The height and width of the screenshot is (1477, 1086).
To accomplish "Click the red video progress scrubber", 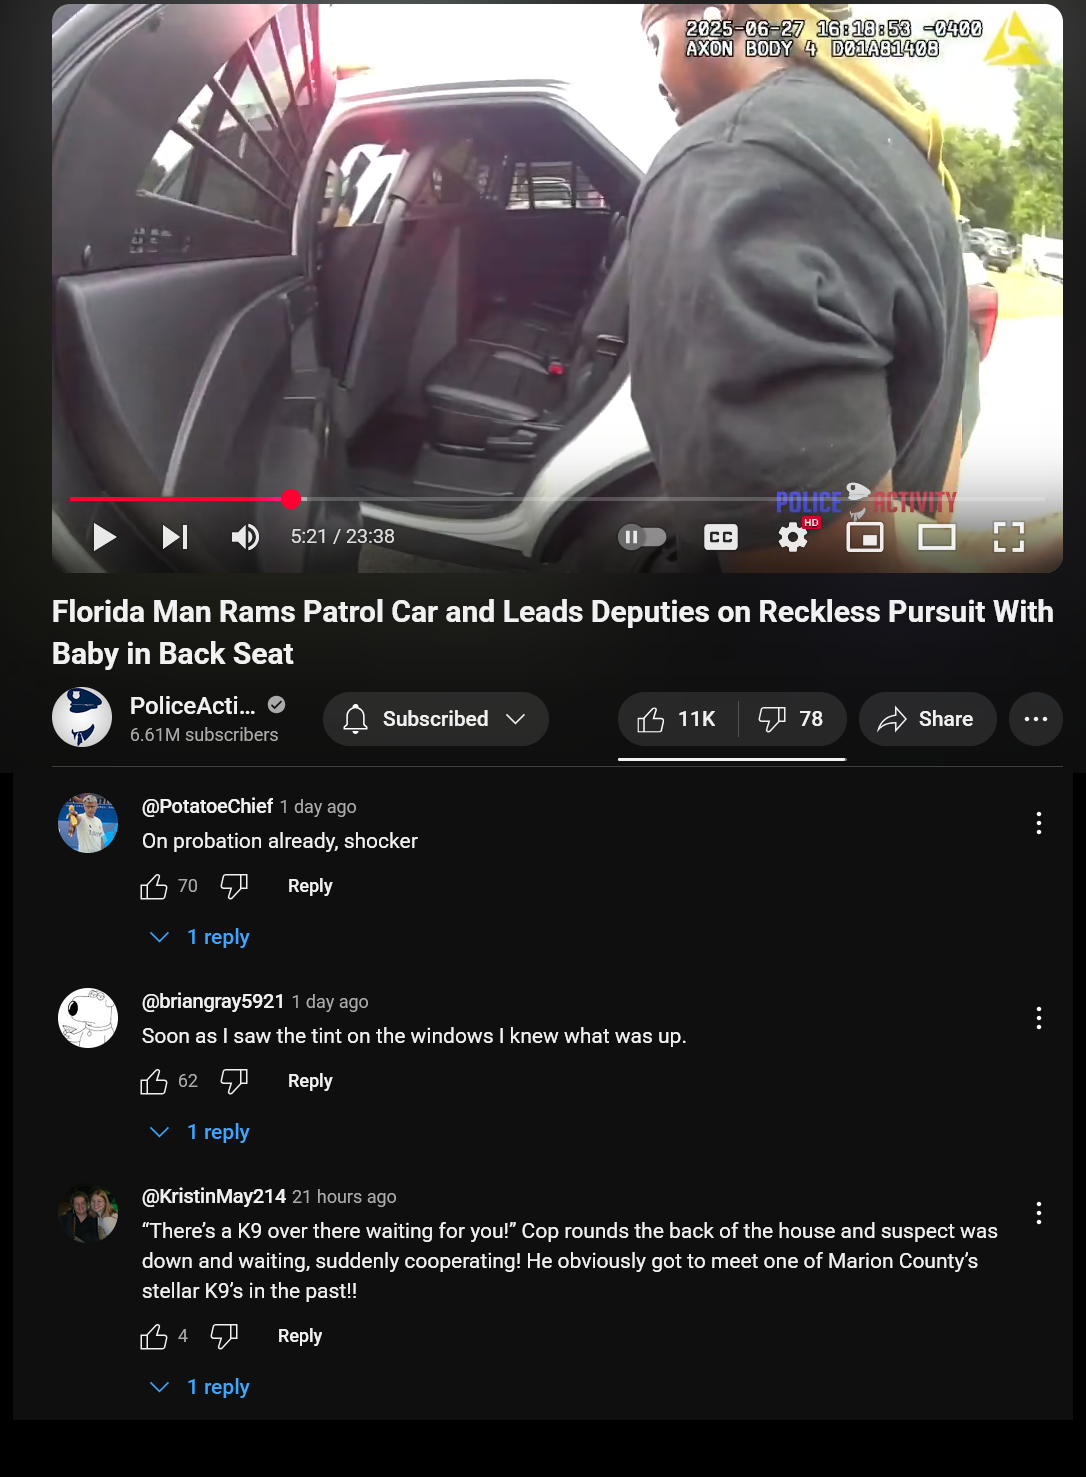I will pyautogui.click(x=291, y=498).
